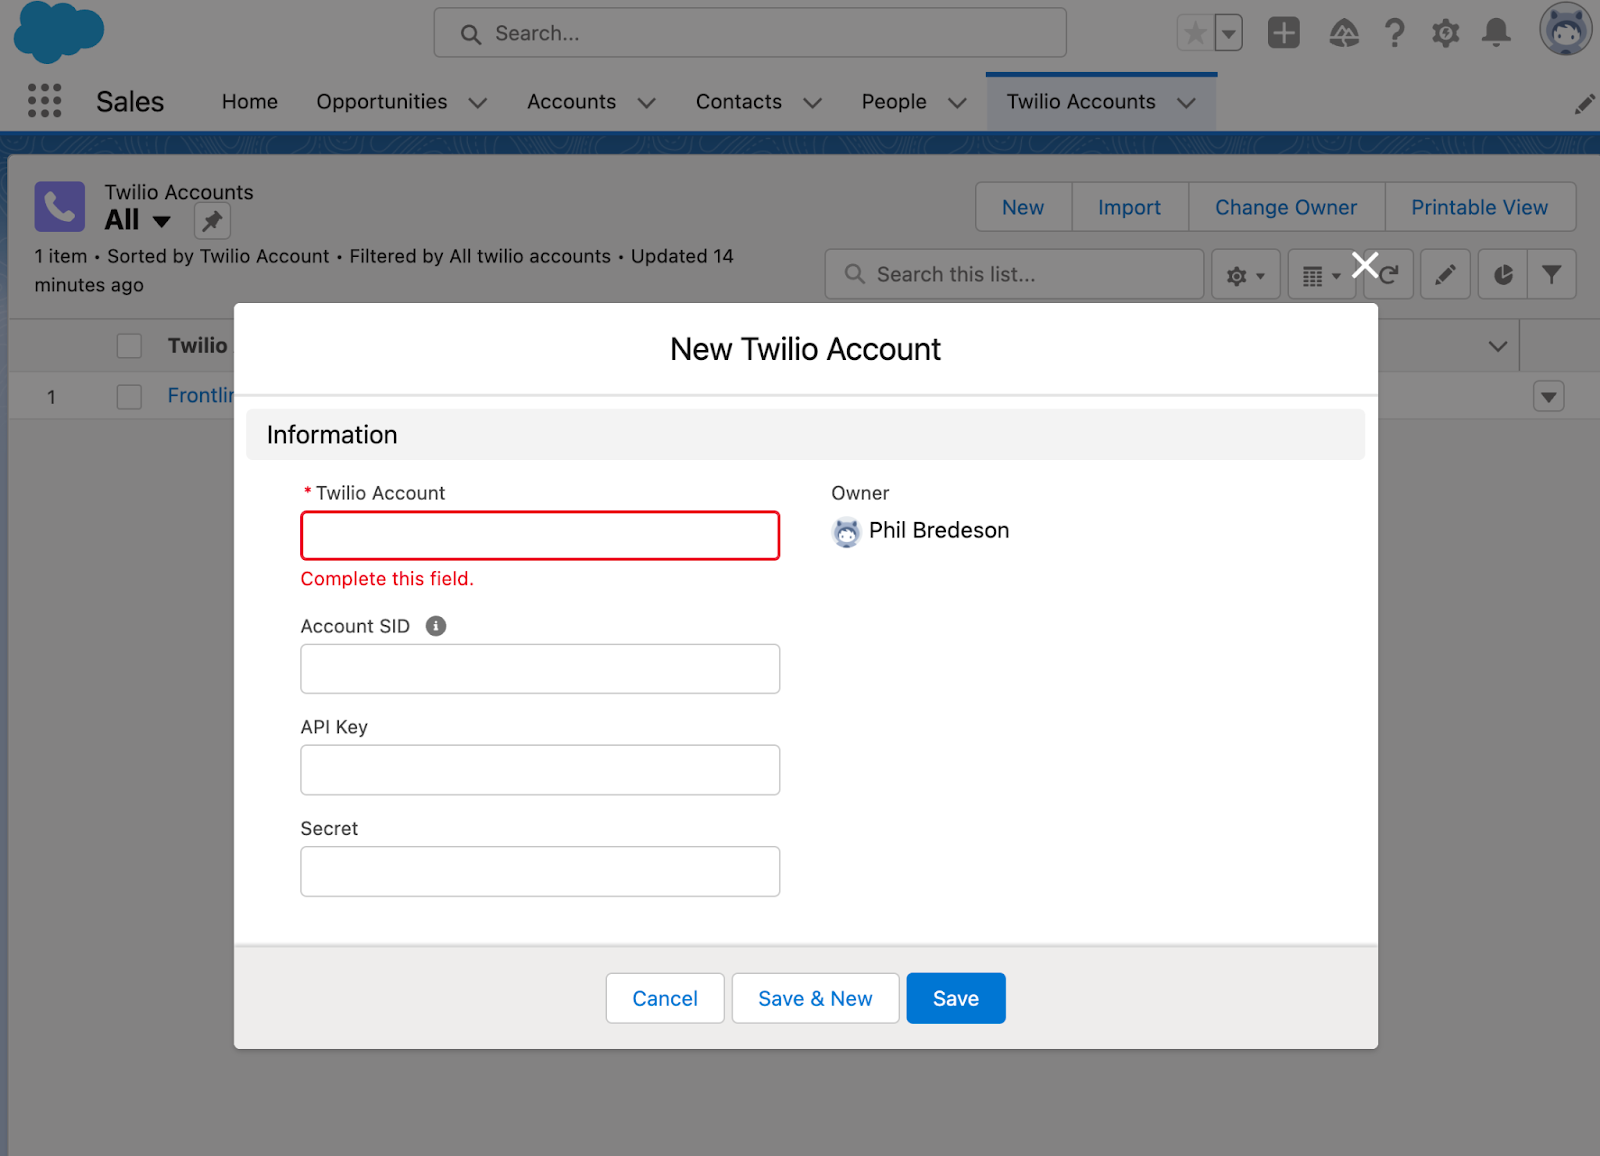
Task: Edit navigation bar pencil icon
Action: click(x=1584, y=104)
